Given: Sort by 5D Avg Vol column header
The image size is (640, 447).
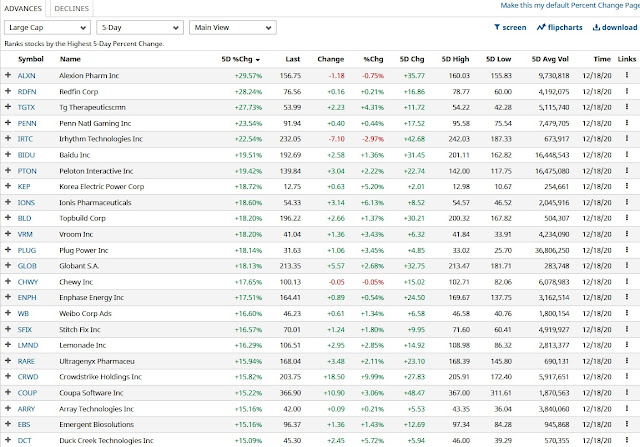Looking at the screenshot, I should click(550, 59).
